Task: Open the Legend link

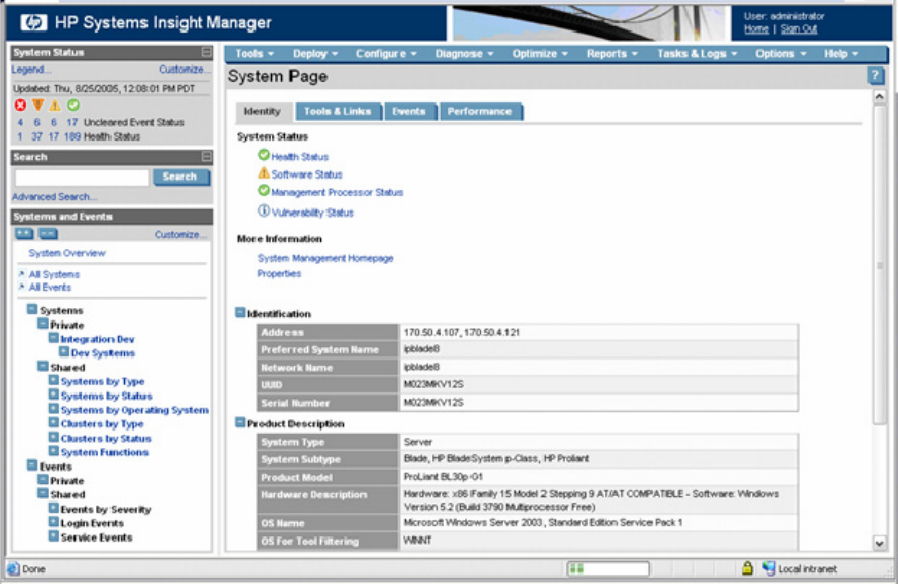Action: (x=31, y=69)
